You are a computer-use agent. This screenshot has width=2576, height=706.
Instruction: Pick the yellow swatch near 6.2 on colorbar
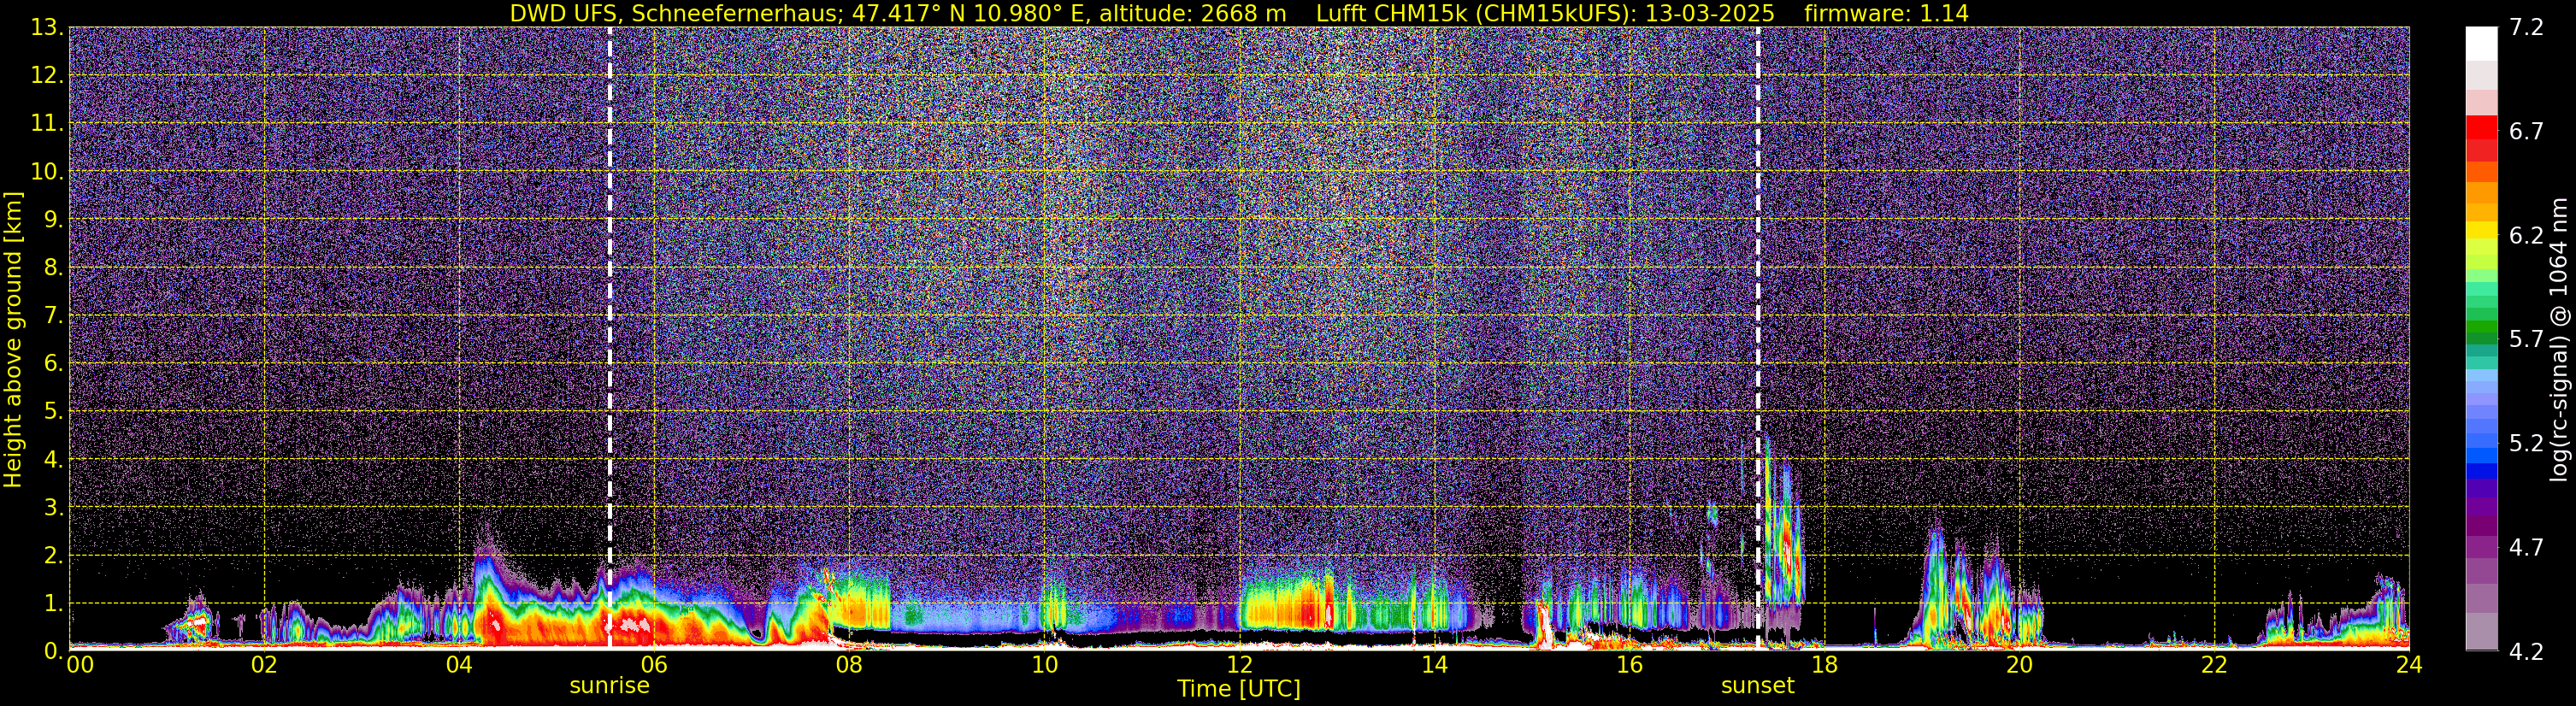coord(2481,230)
